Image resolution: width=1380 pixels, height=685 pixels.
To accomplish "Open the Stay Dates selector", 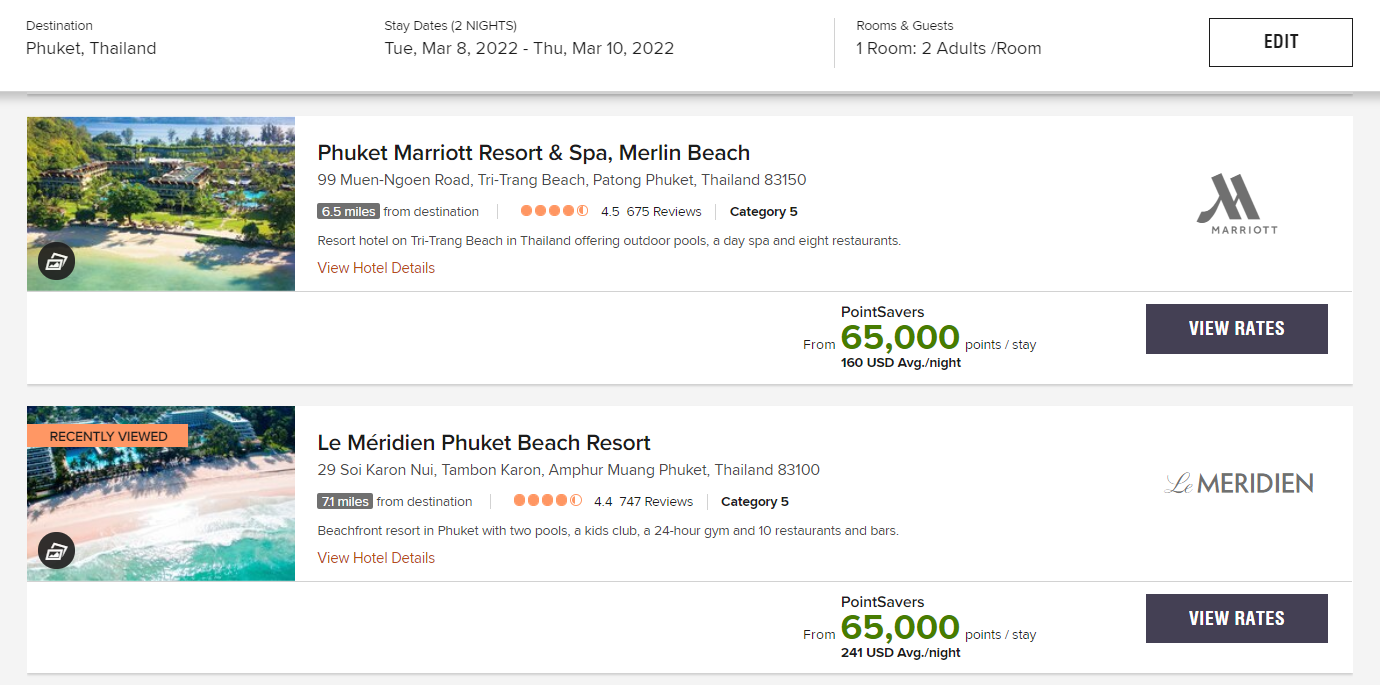I will (527, 47).
